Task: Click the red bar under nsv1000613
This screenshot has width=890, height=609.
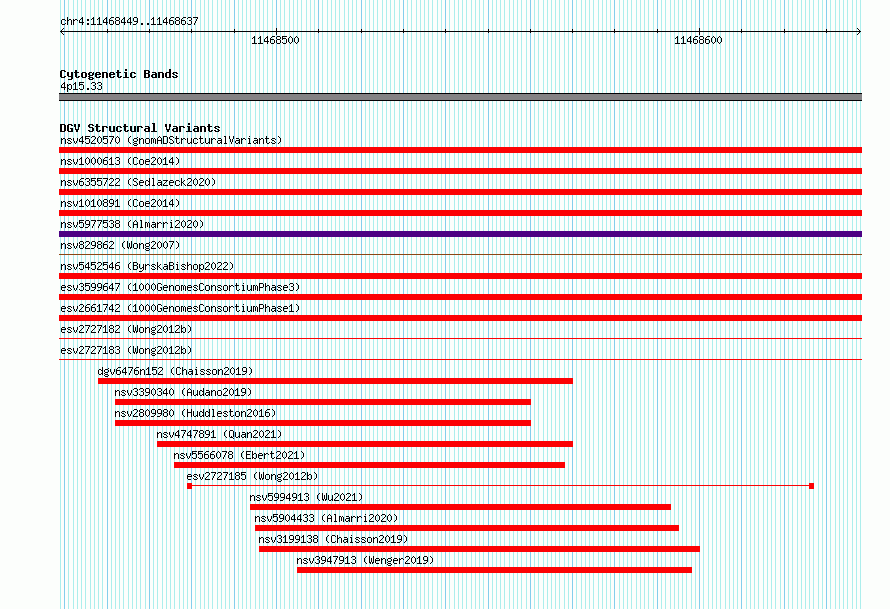Action: [x=460, y=171]
